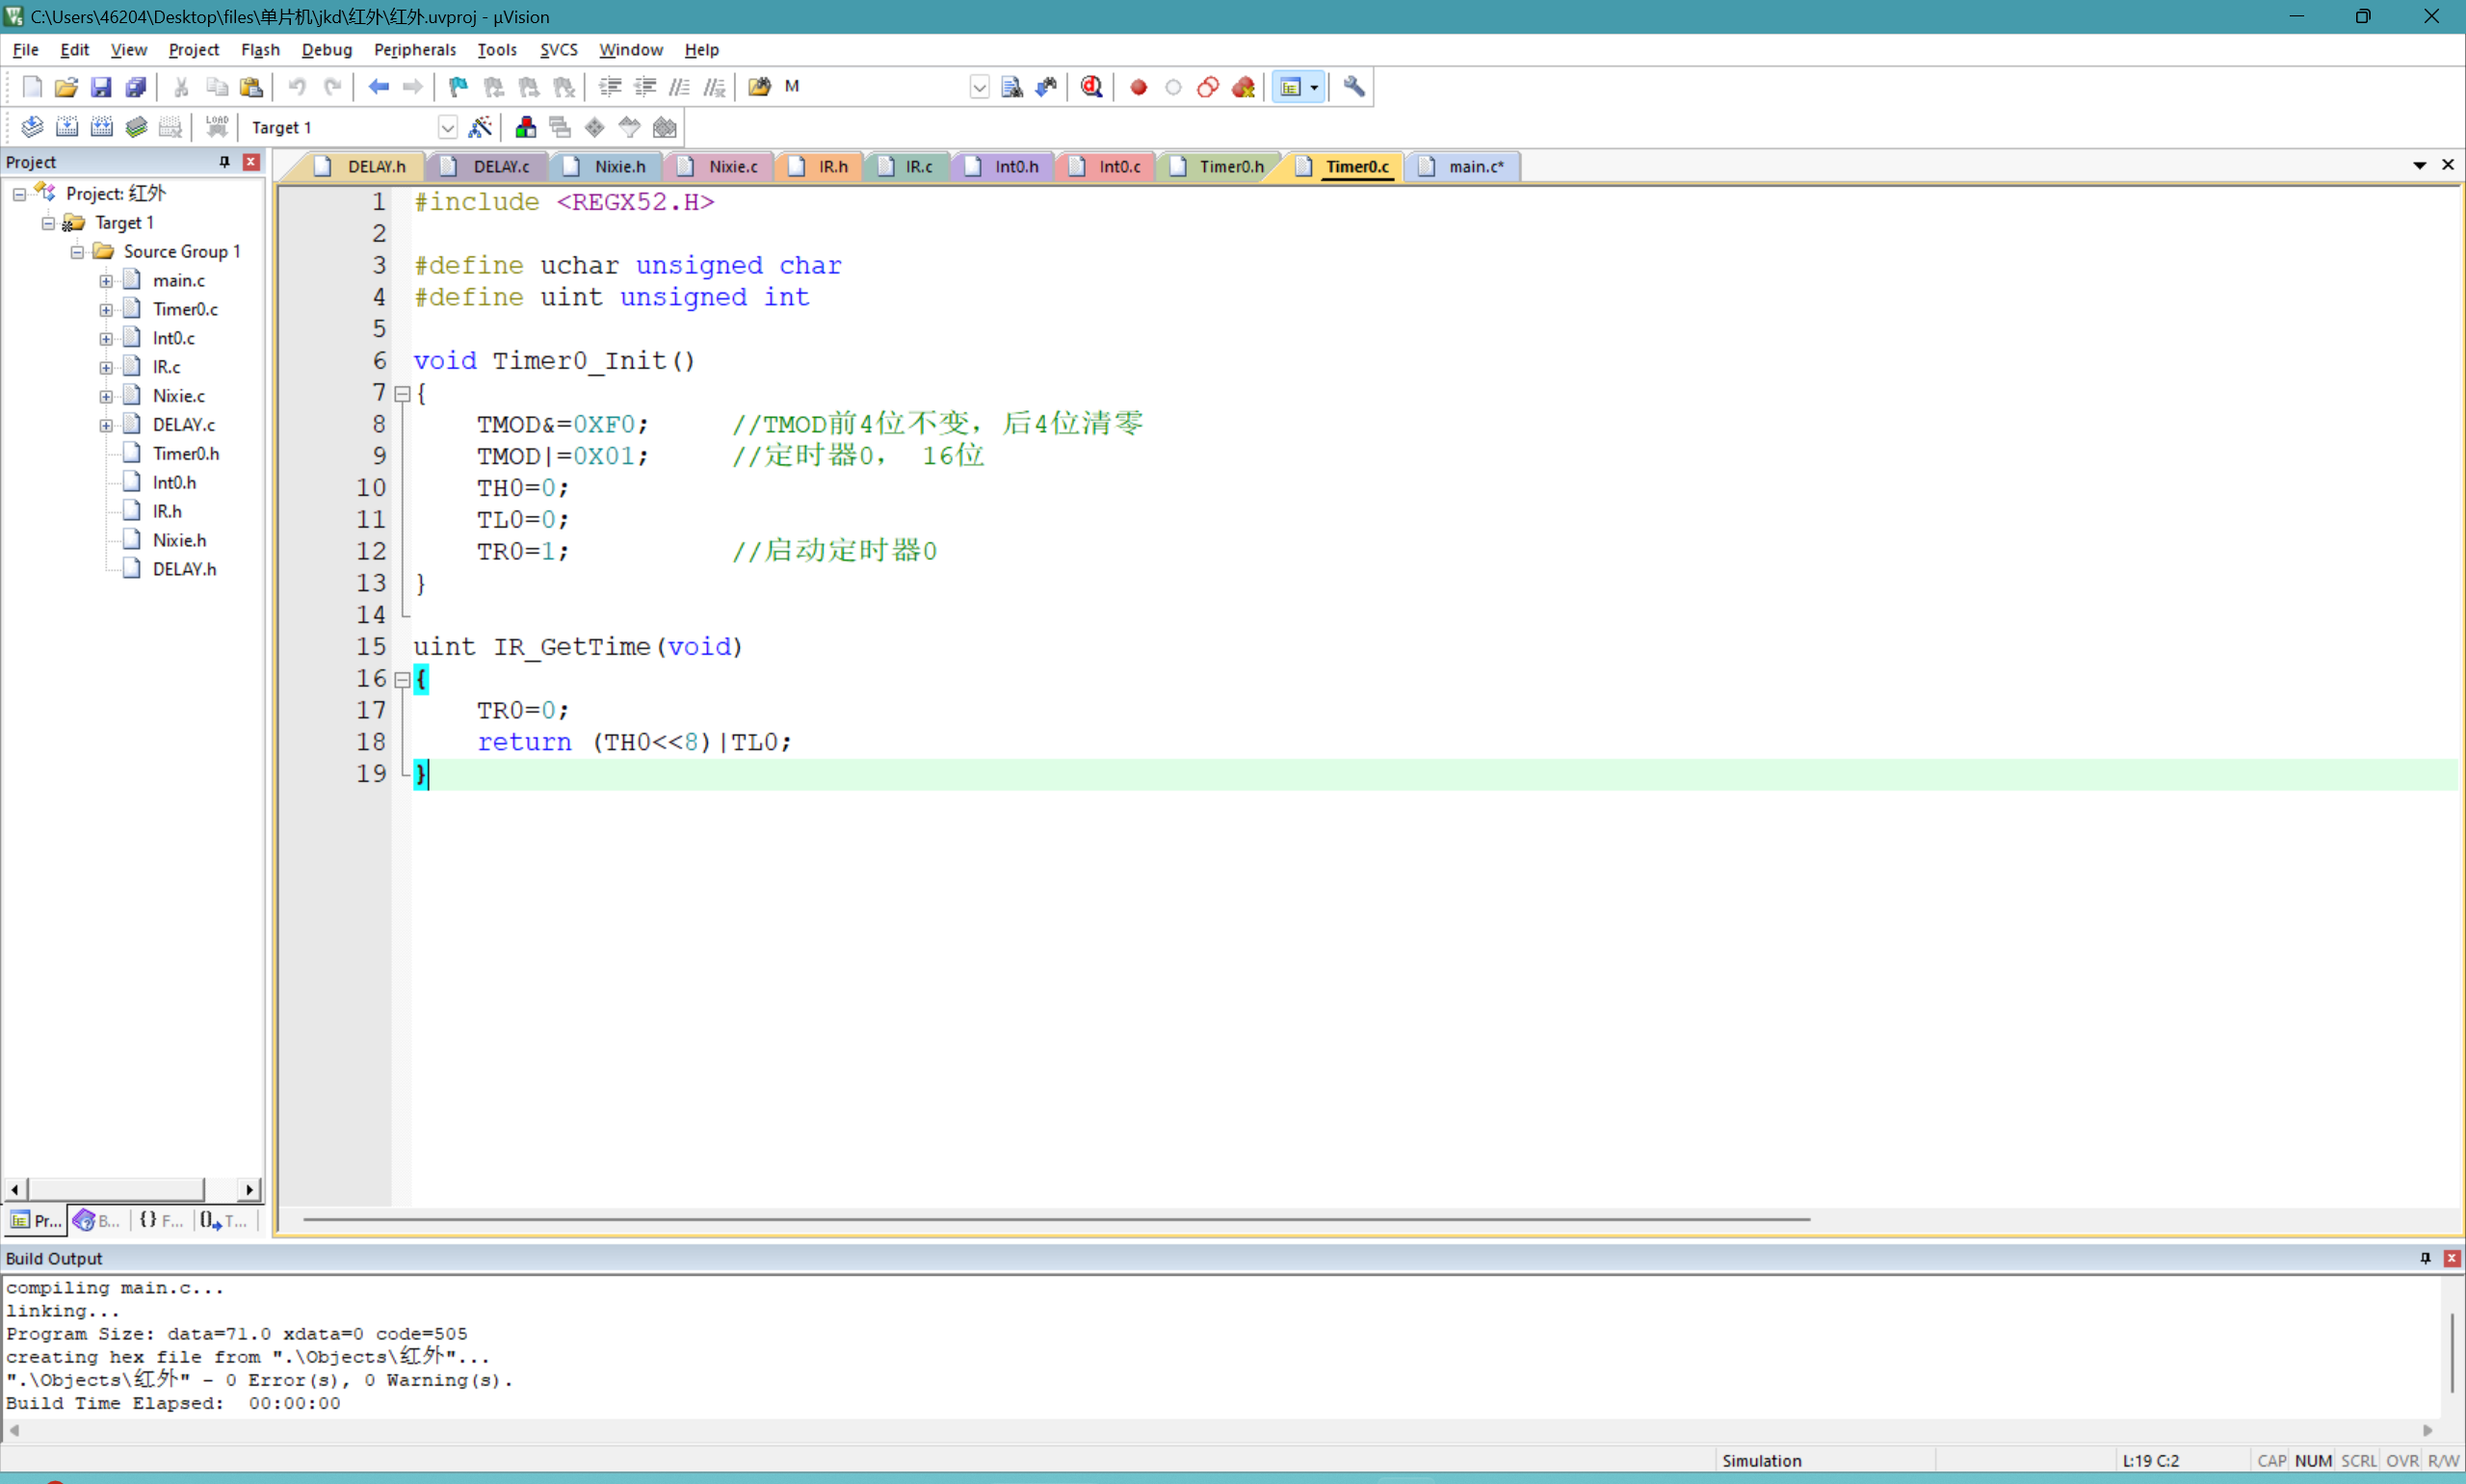Pin the Project panel

[224, 162]
